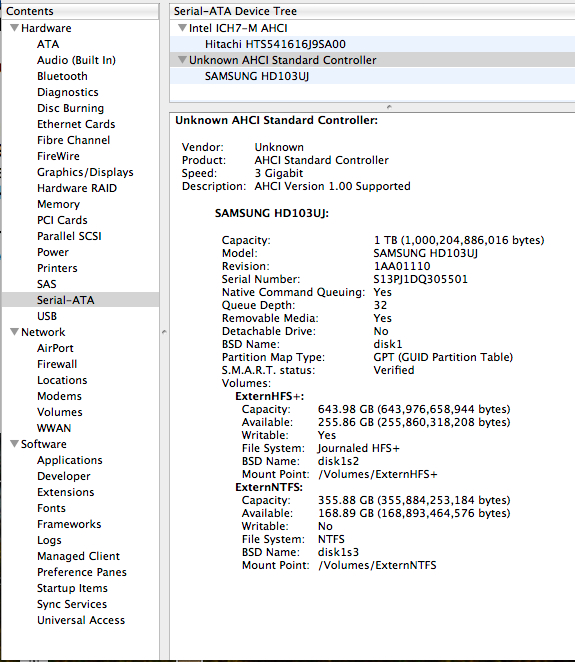Collapse the Intel ICH7-M AHCI node

click(182, 28)
